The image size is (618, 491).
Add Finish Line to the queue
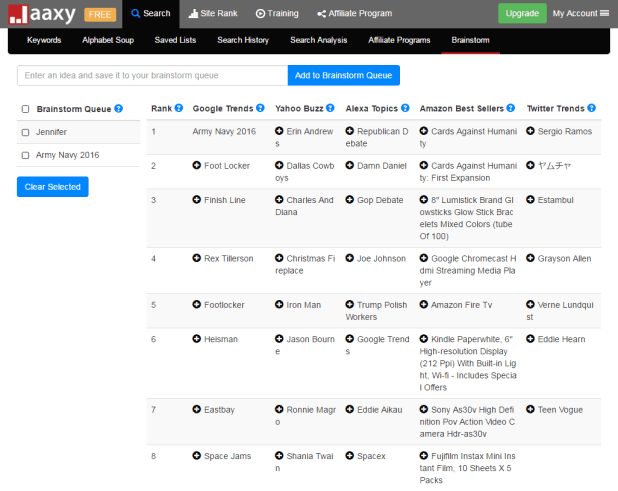[x=196, y=200]
